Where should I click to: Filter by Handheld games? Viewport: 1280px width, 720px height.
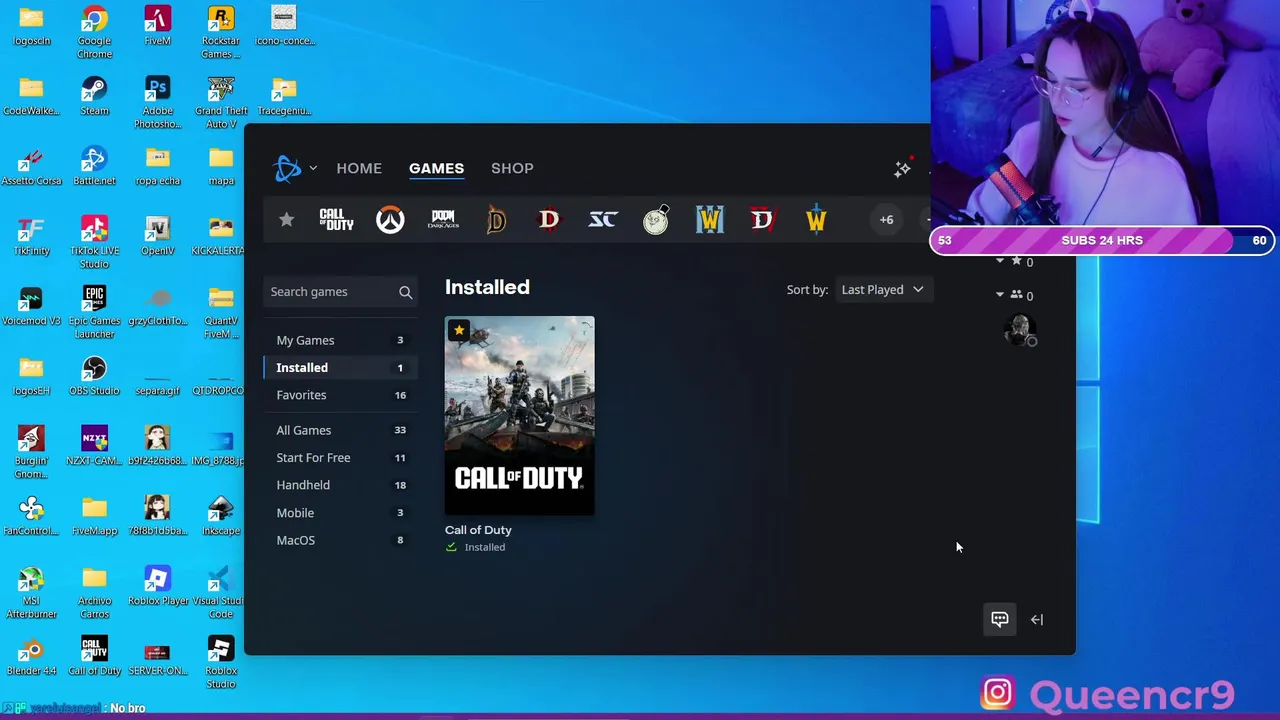tap(341, 485)
